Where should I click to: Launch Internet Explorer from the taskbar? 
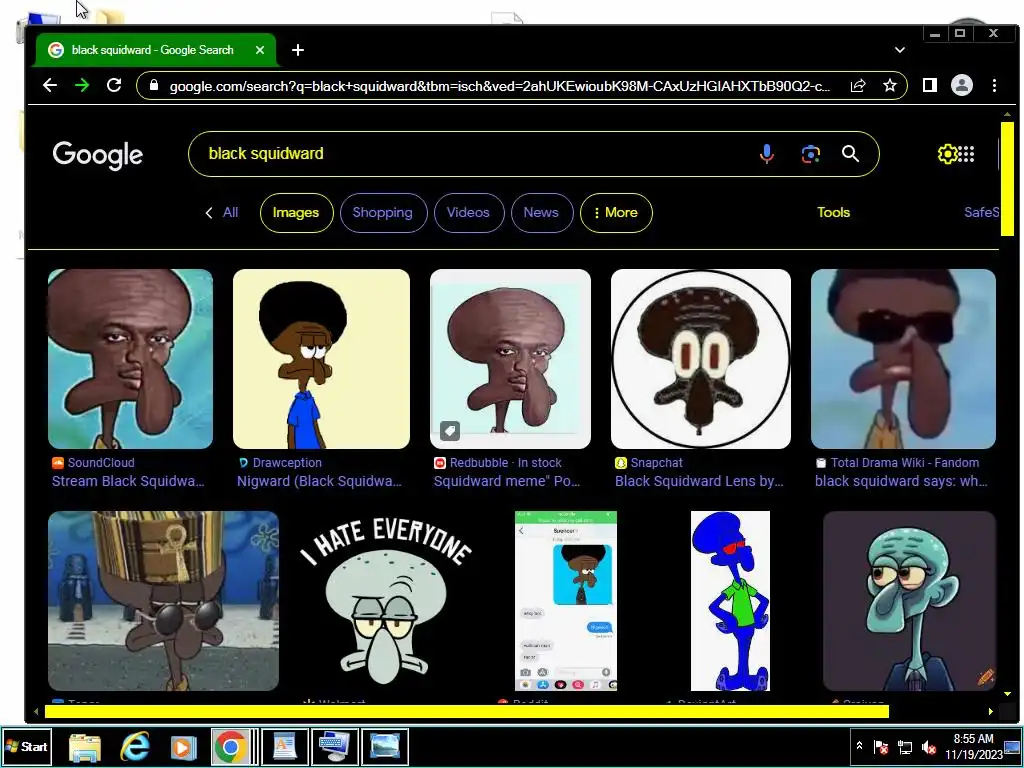click(x=135, y=746)
